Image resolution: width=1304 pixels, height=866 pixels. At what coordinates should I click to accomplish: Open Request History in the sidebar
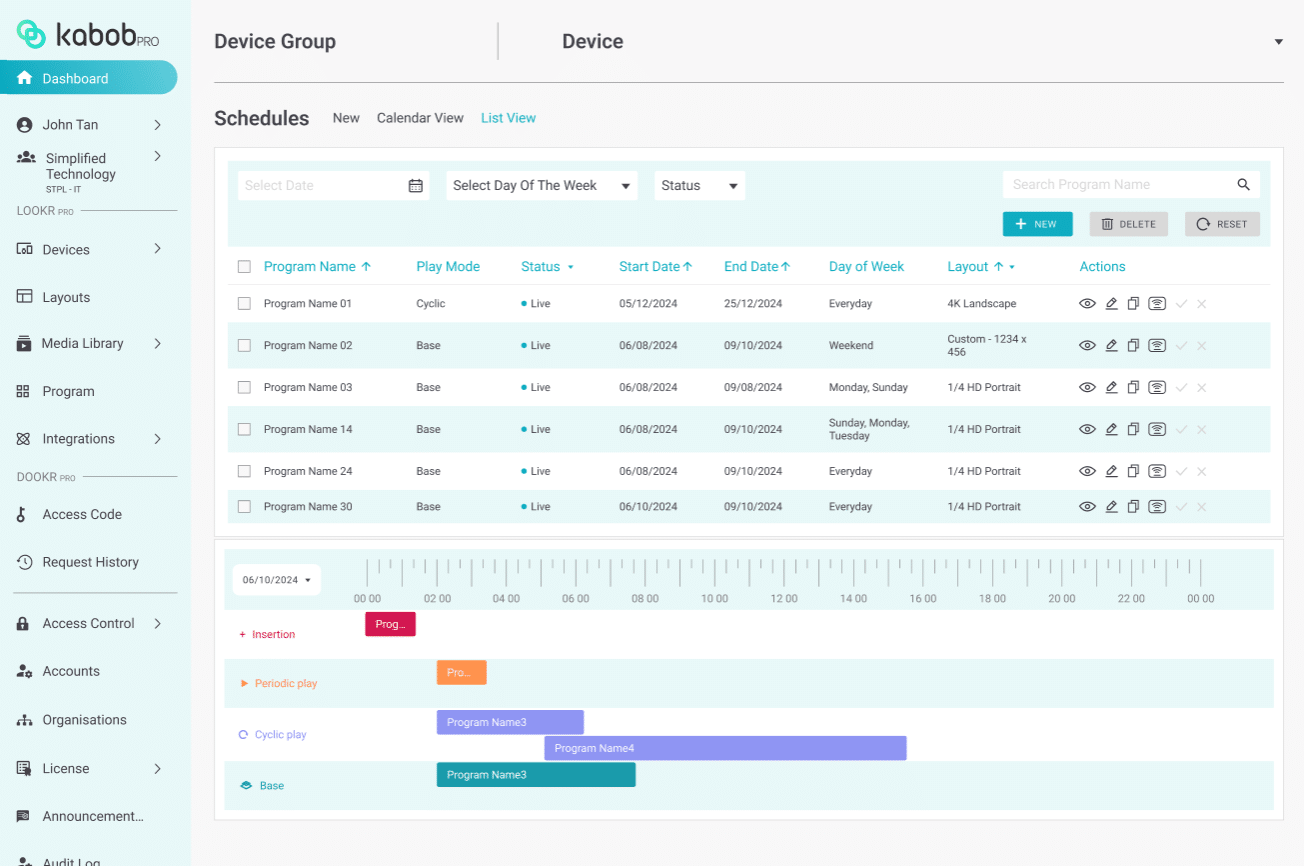pos(90,562)
